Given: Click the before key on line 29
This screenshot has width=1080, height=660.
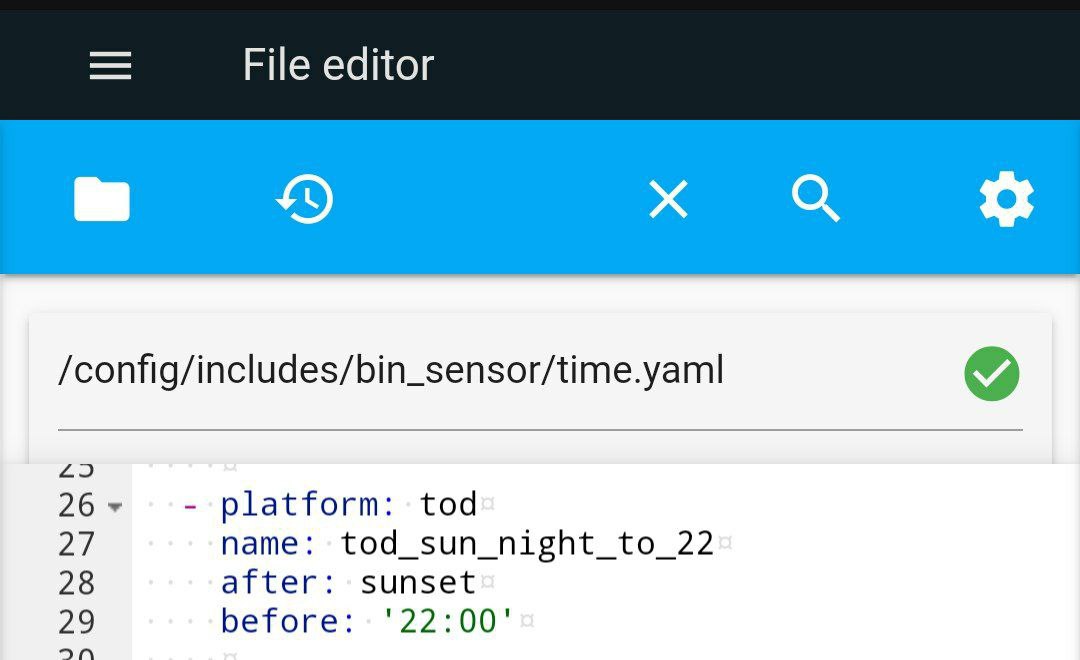Looking at the screenshot, I should [x=280, y=621].
